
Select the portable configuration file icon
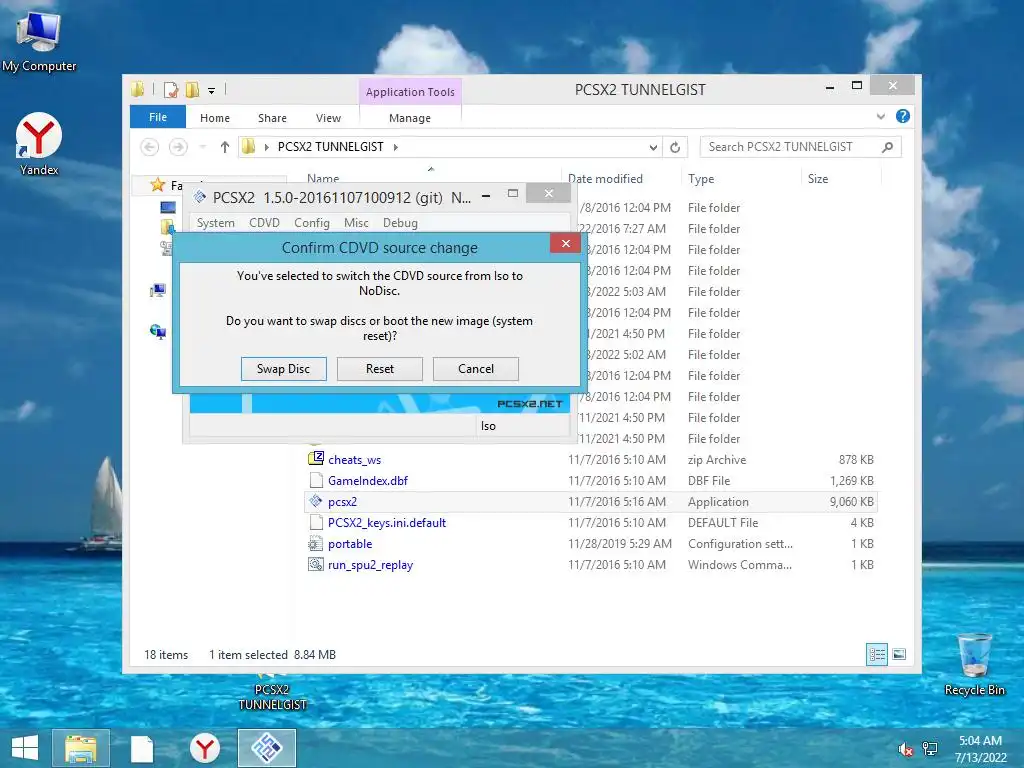point(316,543)
